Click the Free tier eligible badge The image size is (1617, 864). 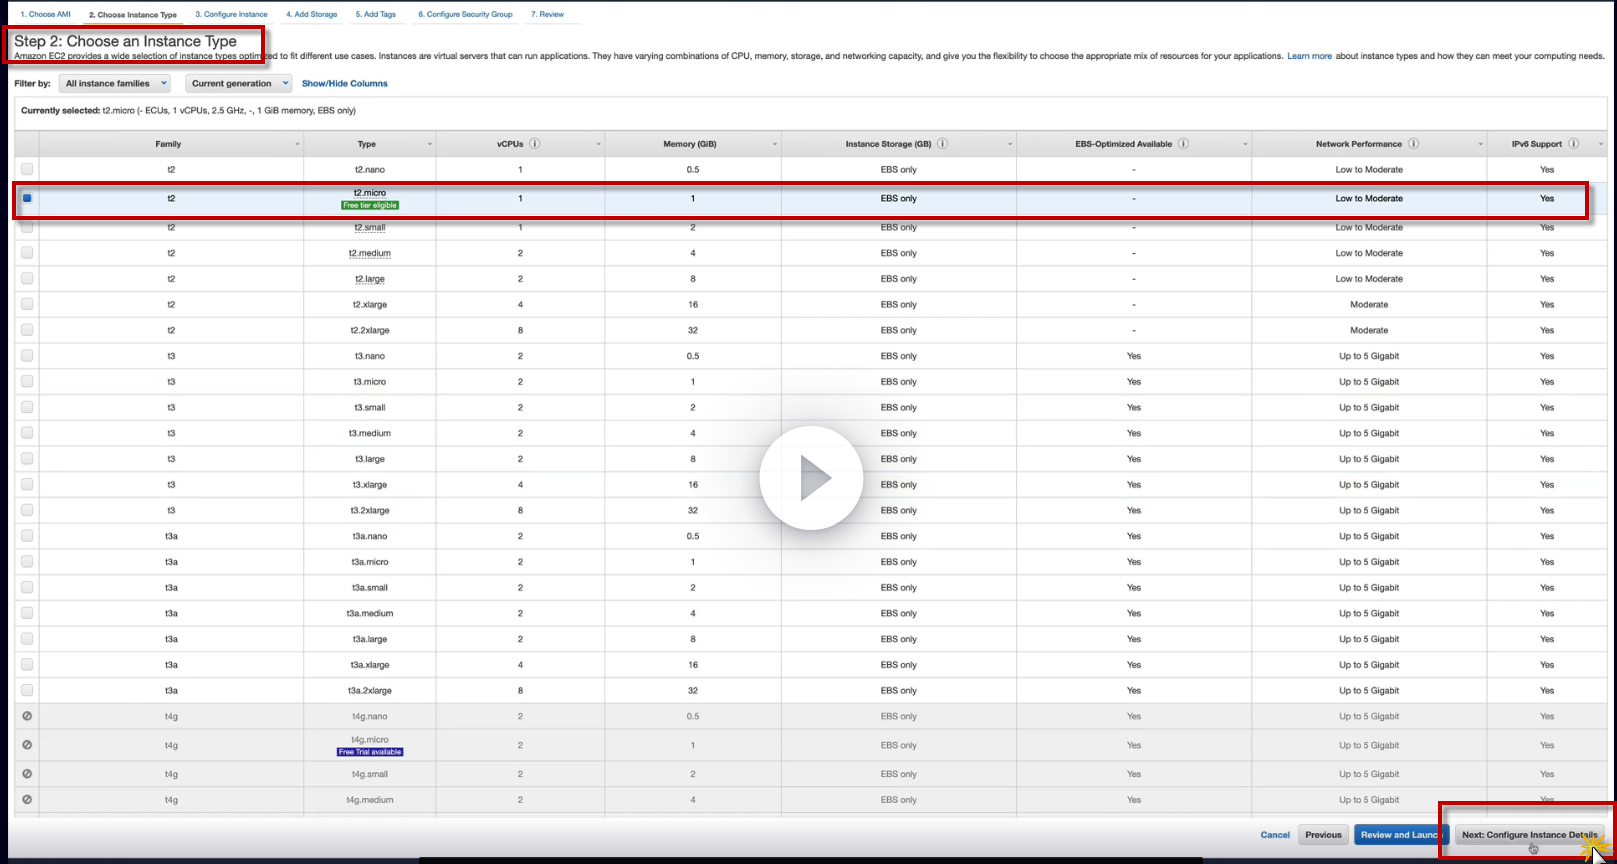(370, 205)
